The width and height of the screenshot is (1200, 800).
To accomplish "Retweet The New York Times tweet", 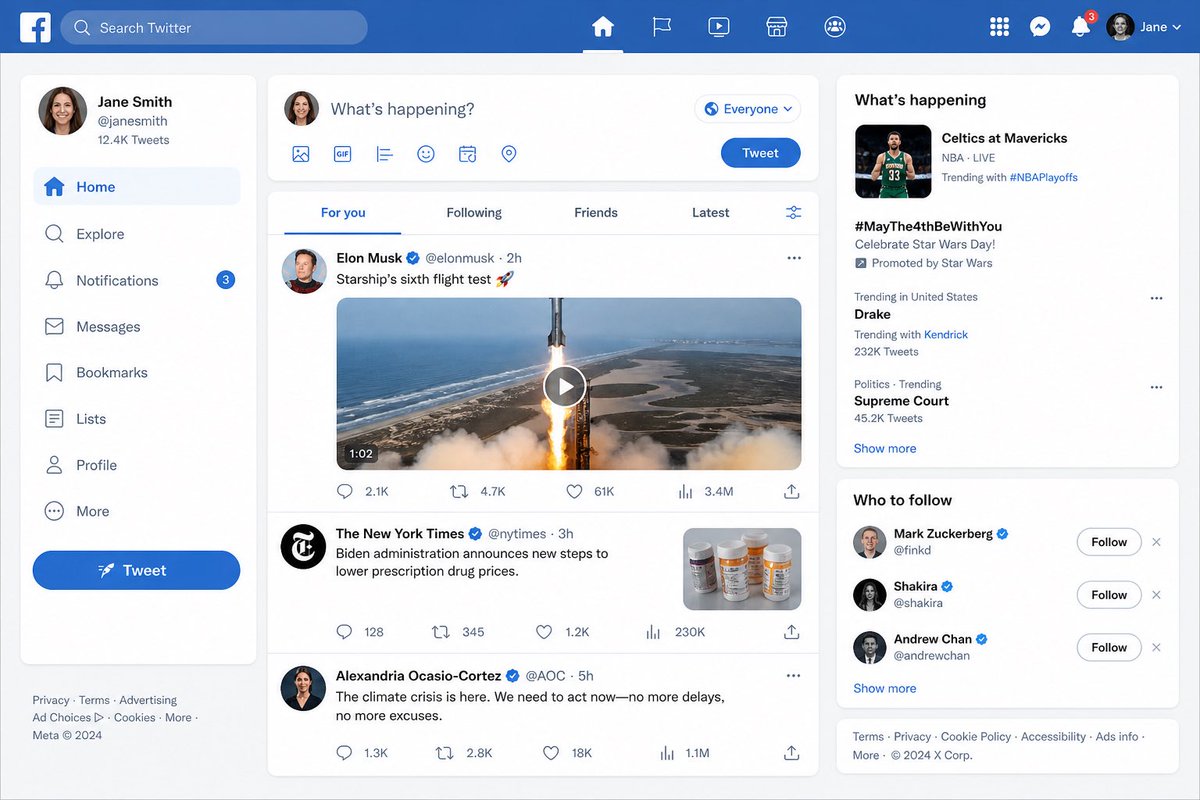I will [x=440, y=632].
